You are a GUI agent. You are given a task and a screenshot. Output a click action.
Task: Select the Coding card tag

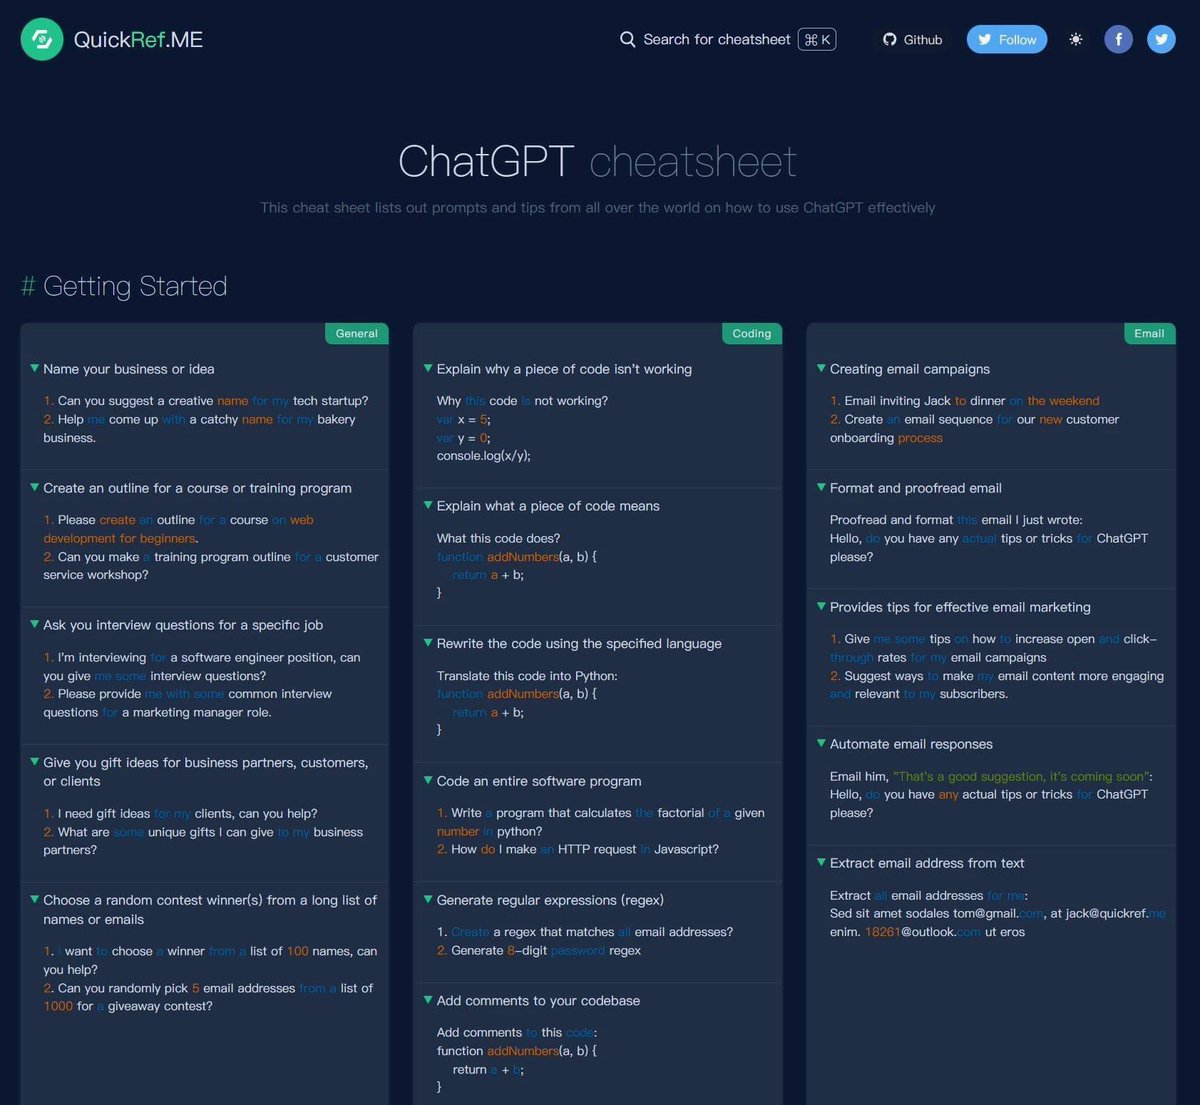click(x=752, y=333)
